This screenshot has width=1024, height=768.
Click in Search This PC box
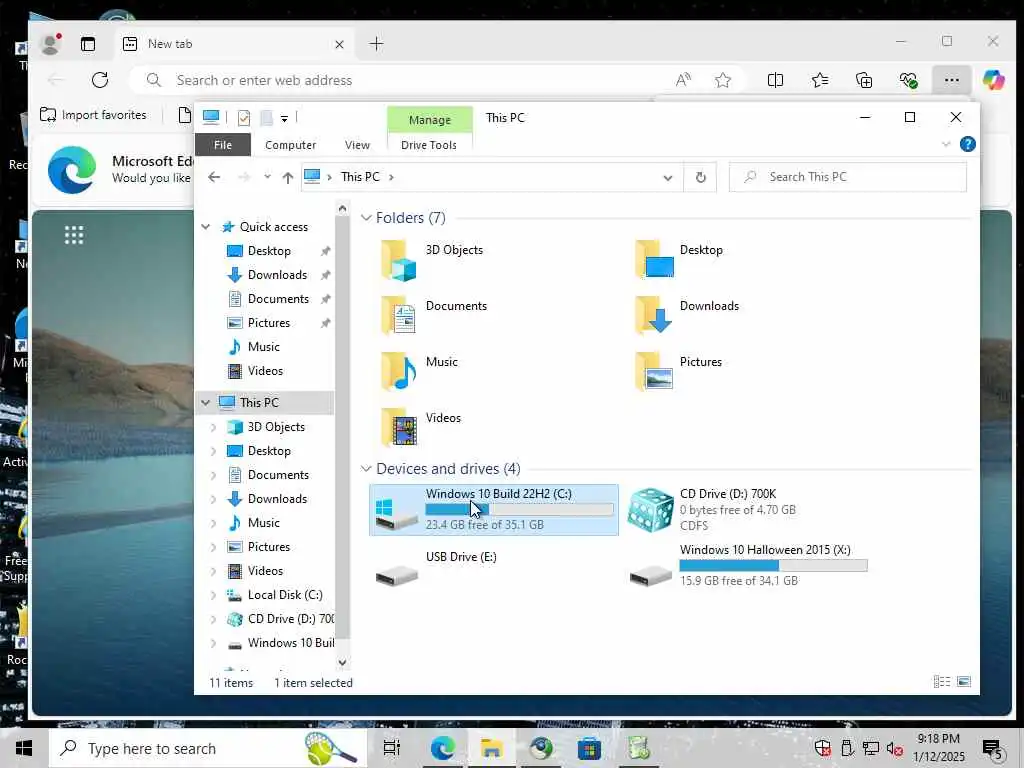[848, 177]
